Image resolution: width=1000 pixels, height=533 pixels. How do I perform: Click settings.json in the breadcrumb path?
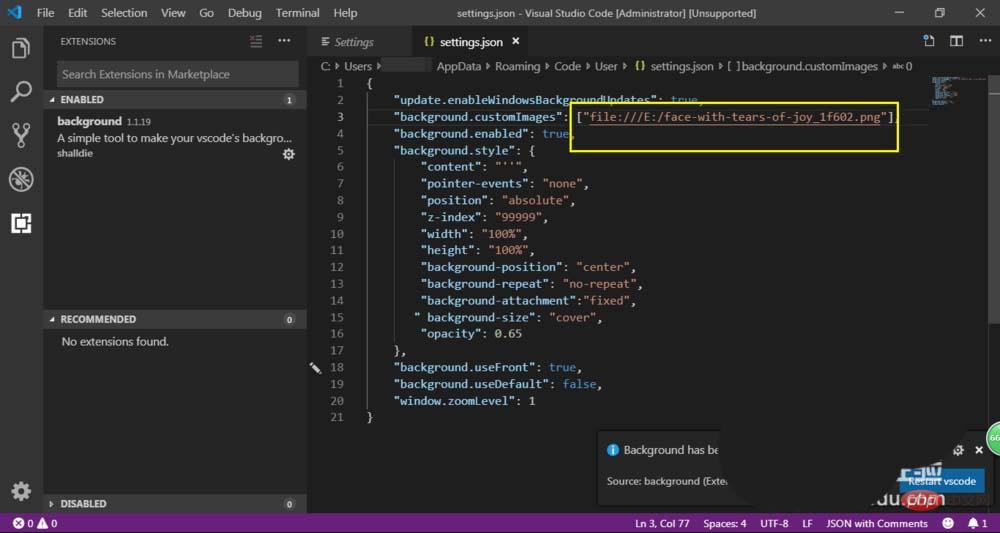coord(684,66)
